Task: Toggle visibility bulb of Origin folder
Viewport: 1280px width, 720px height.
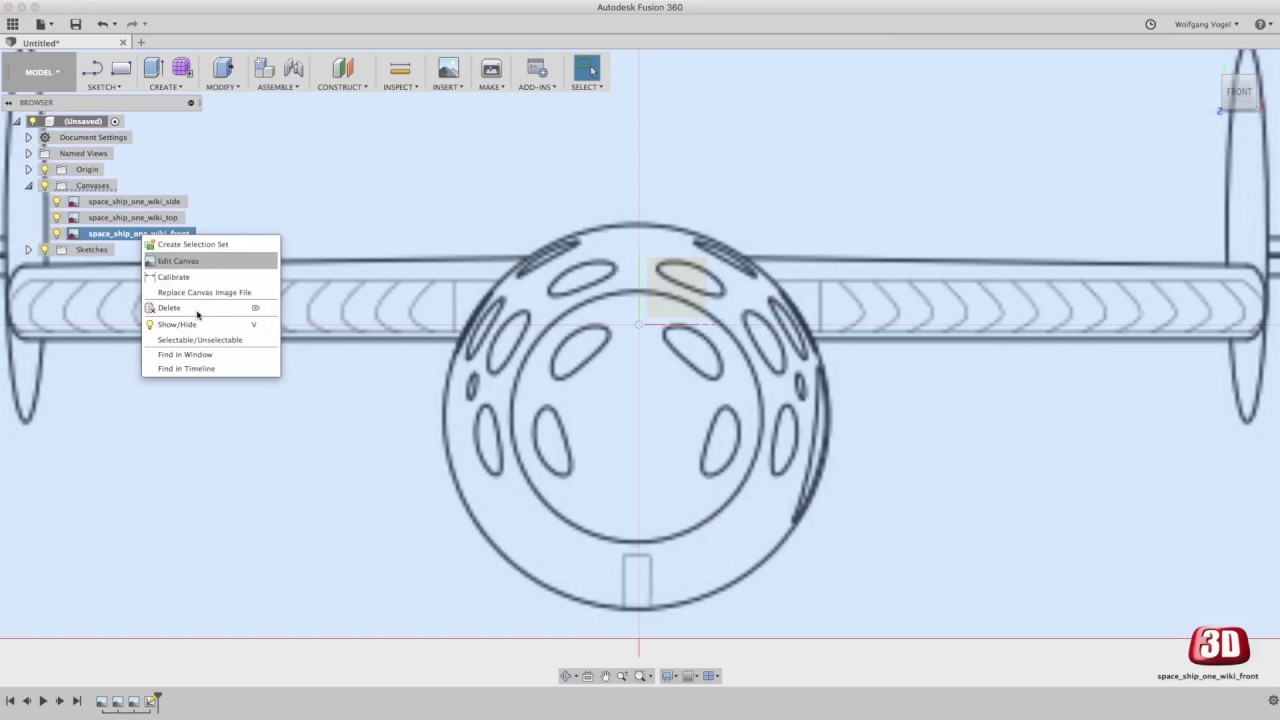Action: 45,170
